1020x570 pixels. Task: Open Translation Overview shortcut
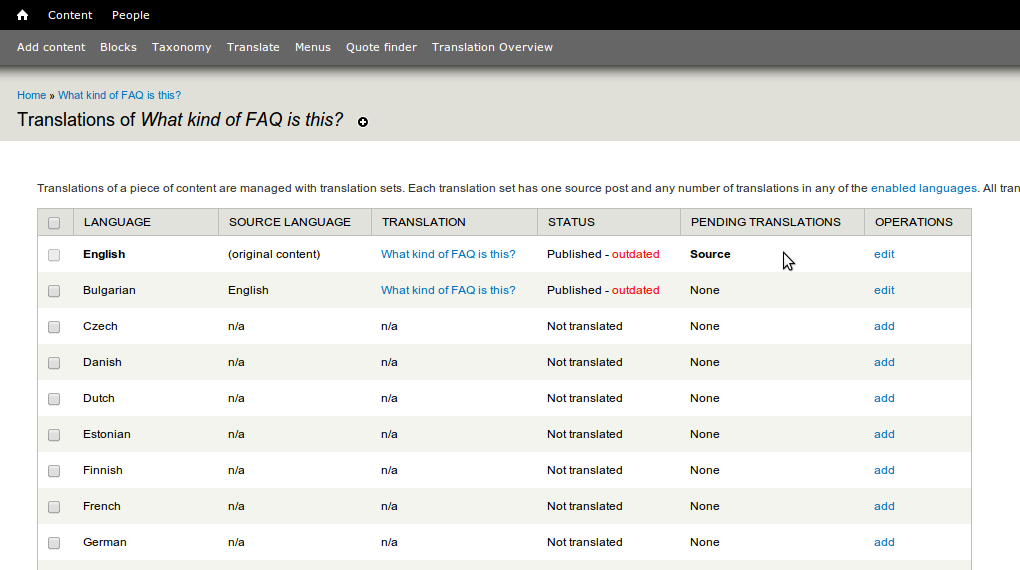(492, 47)
